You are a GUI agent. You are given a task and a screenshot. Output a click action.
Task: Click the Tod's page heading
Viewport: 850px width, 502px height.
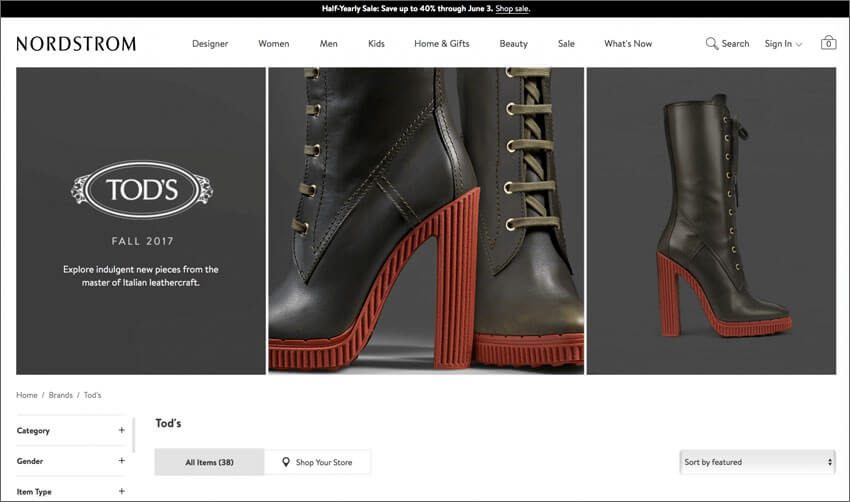(168, 423)
